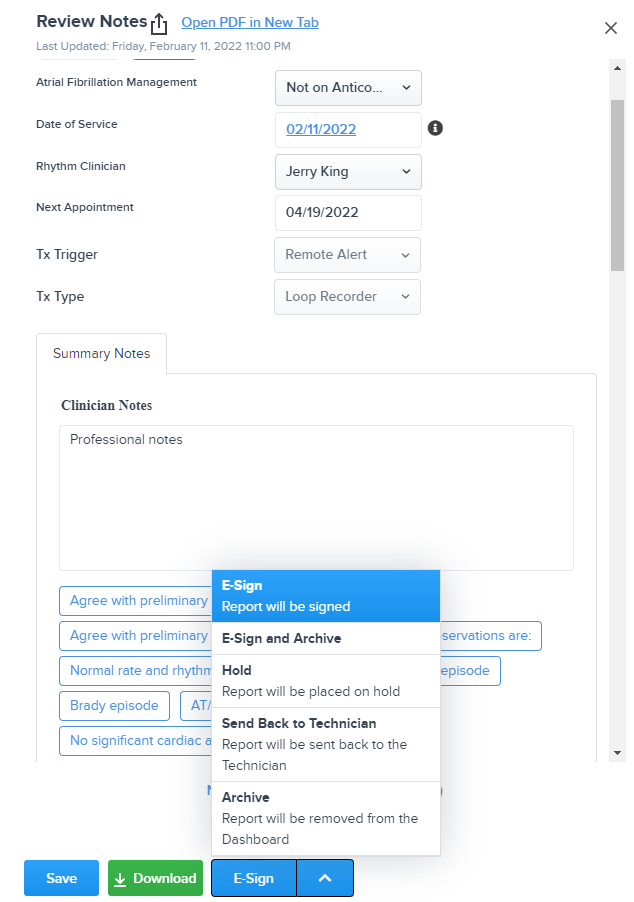Open the Atrial Fibrillation Management dropdown

tap(347, 88)
